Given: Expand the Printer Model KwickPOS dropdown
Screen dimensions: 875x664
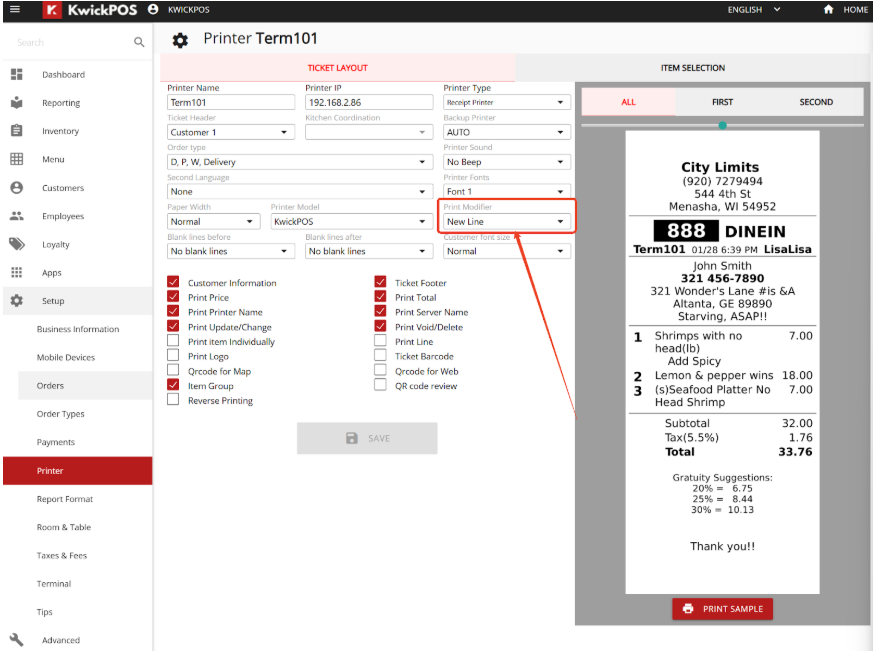Looking at the screenshot, I should click(x=352, y=222).
